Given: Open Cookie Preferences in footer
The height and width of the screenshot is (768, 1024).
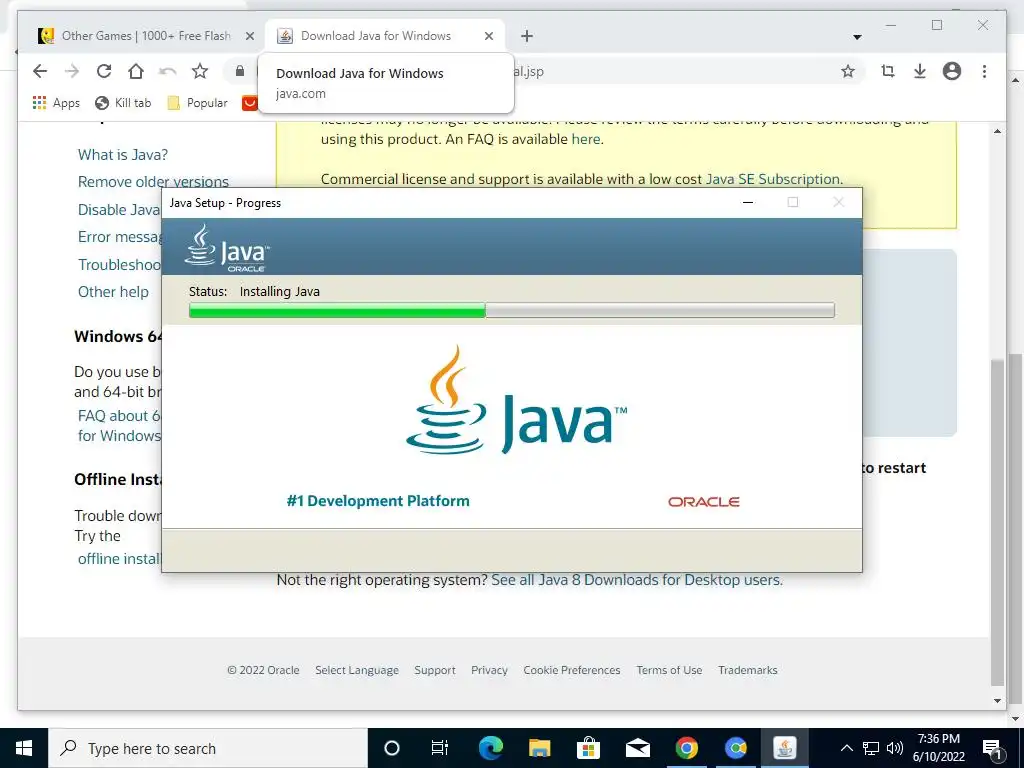Looking at the screenshot, I should (572, 670).
